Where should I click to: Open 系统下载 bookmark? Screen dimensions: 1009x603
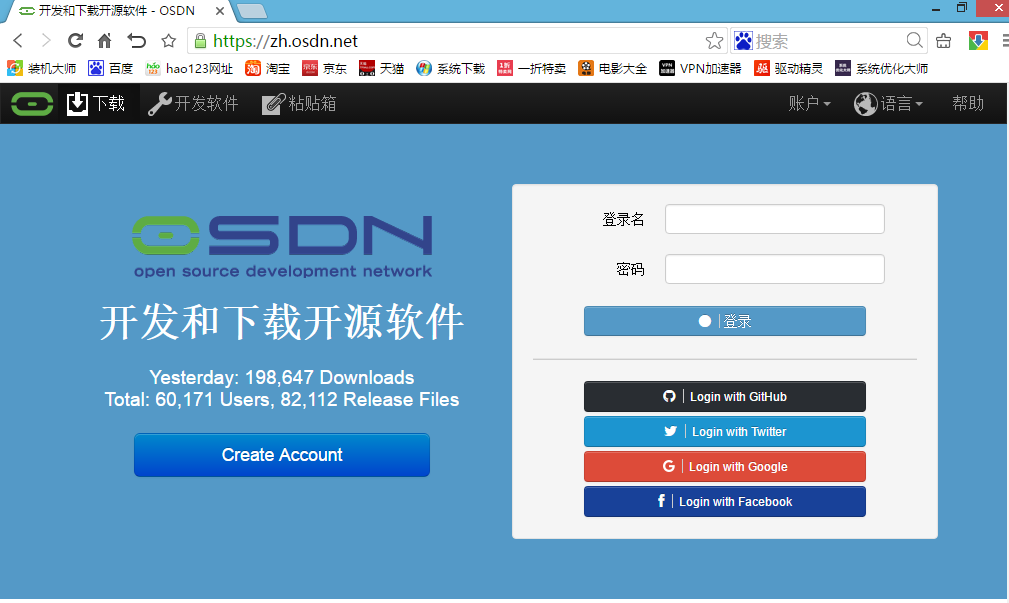point(450,68)
